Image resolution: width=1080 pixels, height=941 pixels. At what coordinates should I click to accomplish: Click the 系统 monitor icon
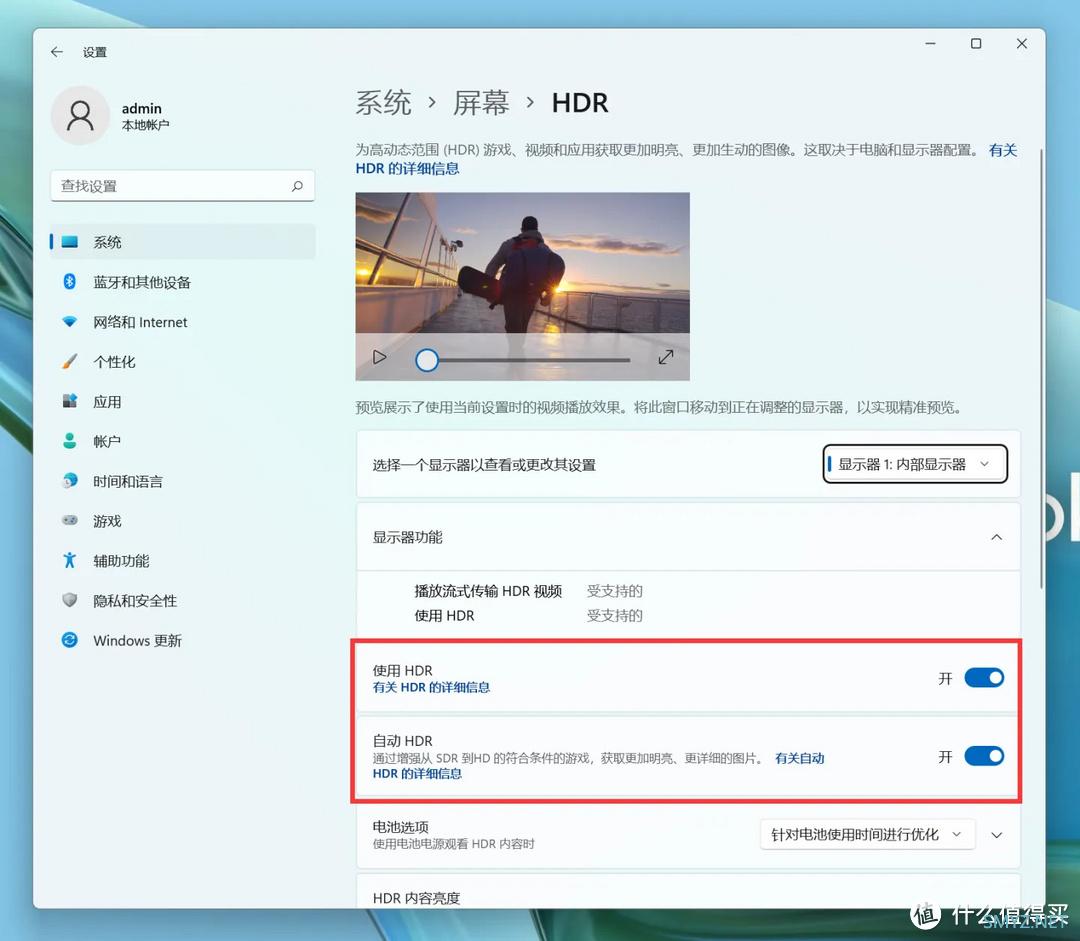[x=70, y=242]
